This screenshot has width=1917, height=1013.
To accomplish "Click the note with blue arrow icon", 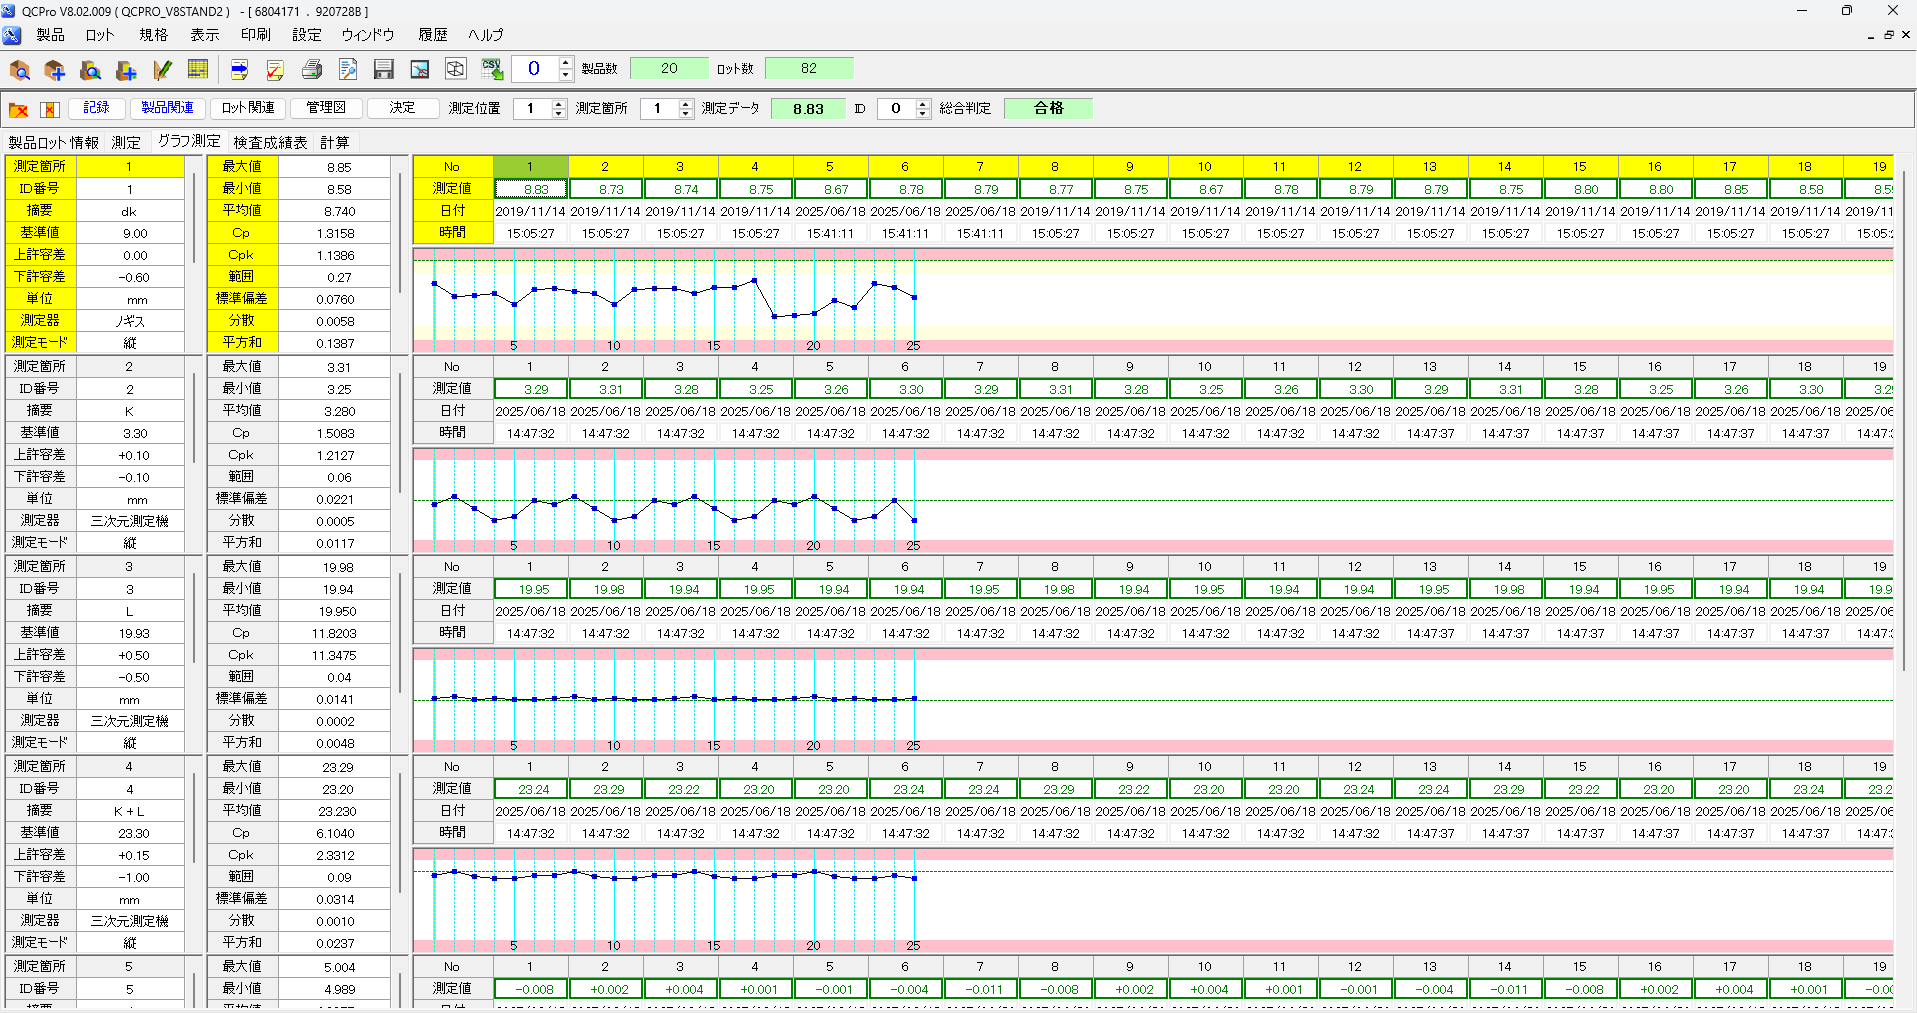I will 239,69.
